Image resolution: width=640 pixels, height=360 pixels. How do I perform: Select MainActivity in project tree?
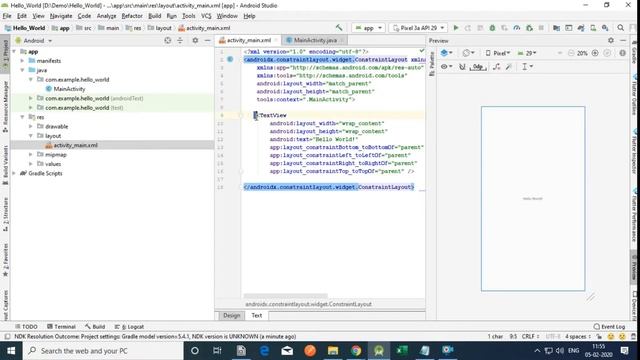[x=69, y=89]
